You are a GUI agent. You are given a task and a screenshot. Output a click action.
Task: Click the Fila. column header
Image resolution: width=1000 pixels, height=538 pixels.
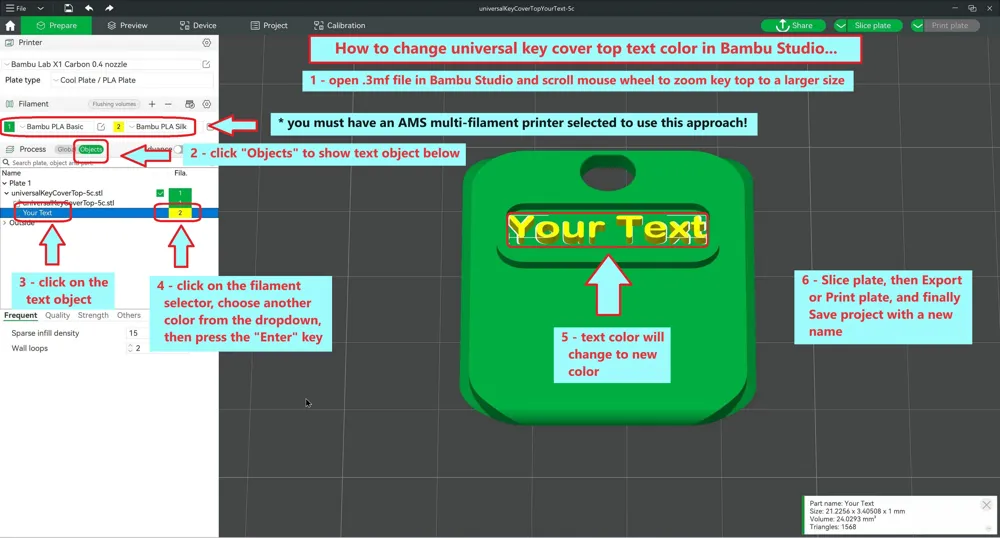tap(180, 173)
